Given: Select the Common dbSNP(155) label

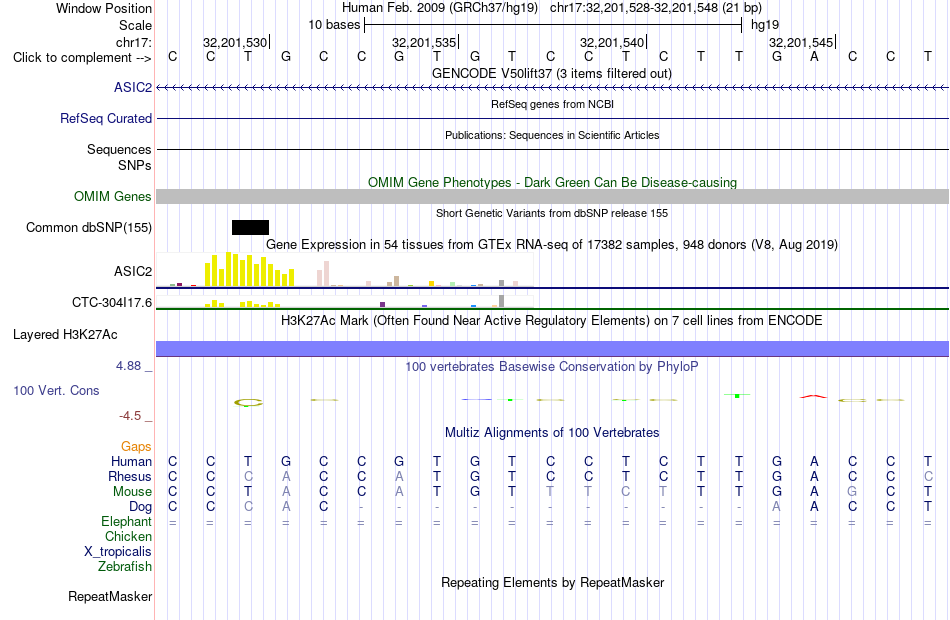Looking at the screenshot, I should tap(89, 227).
